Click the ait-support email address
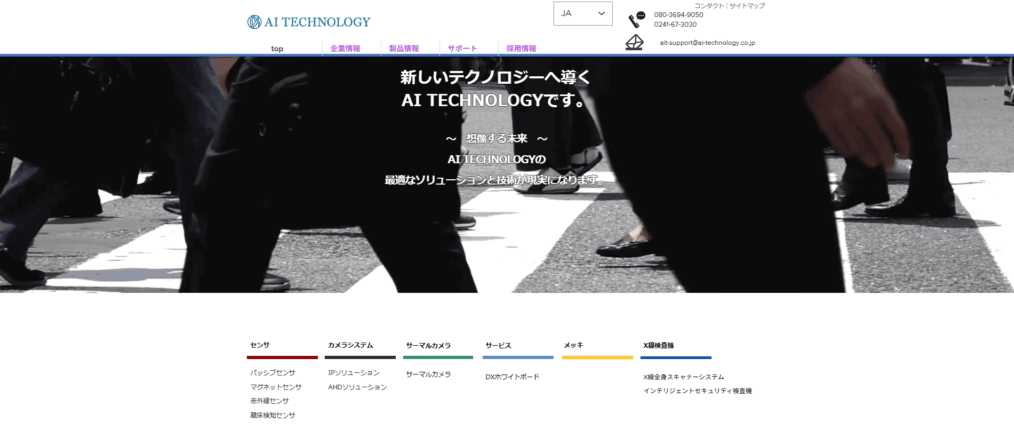The height and width of the screenshot is (440, 1014). click(x=707, y=43)
